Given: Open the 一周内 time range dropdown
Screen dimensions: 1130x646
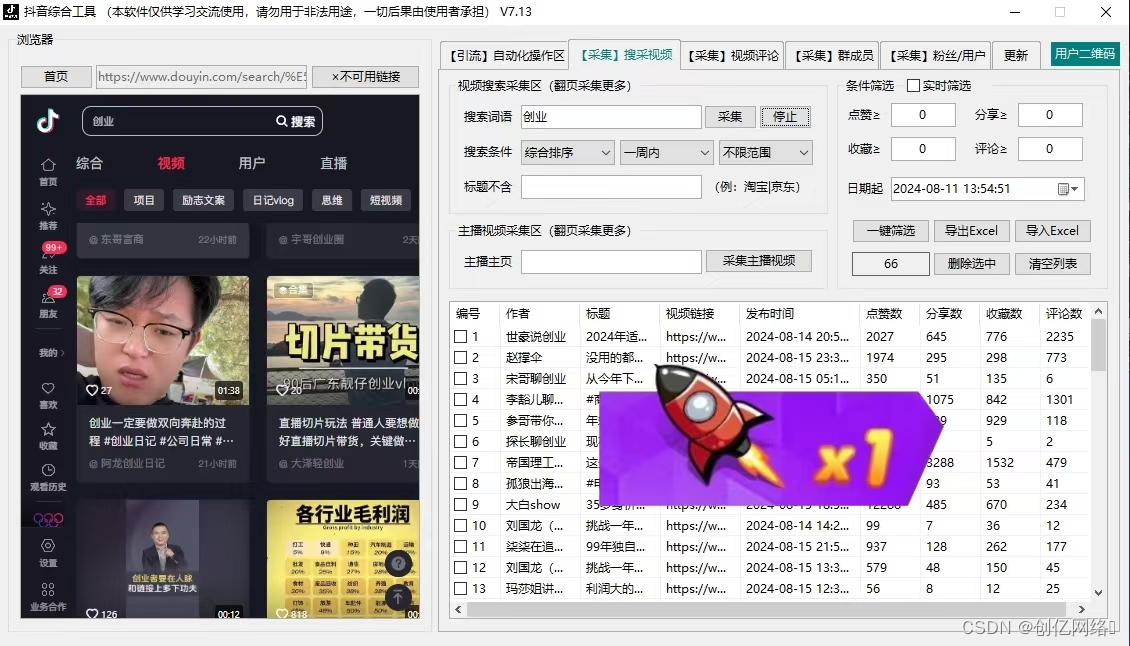Looking at the screenshot, I should [667, 152].
